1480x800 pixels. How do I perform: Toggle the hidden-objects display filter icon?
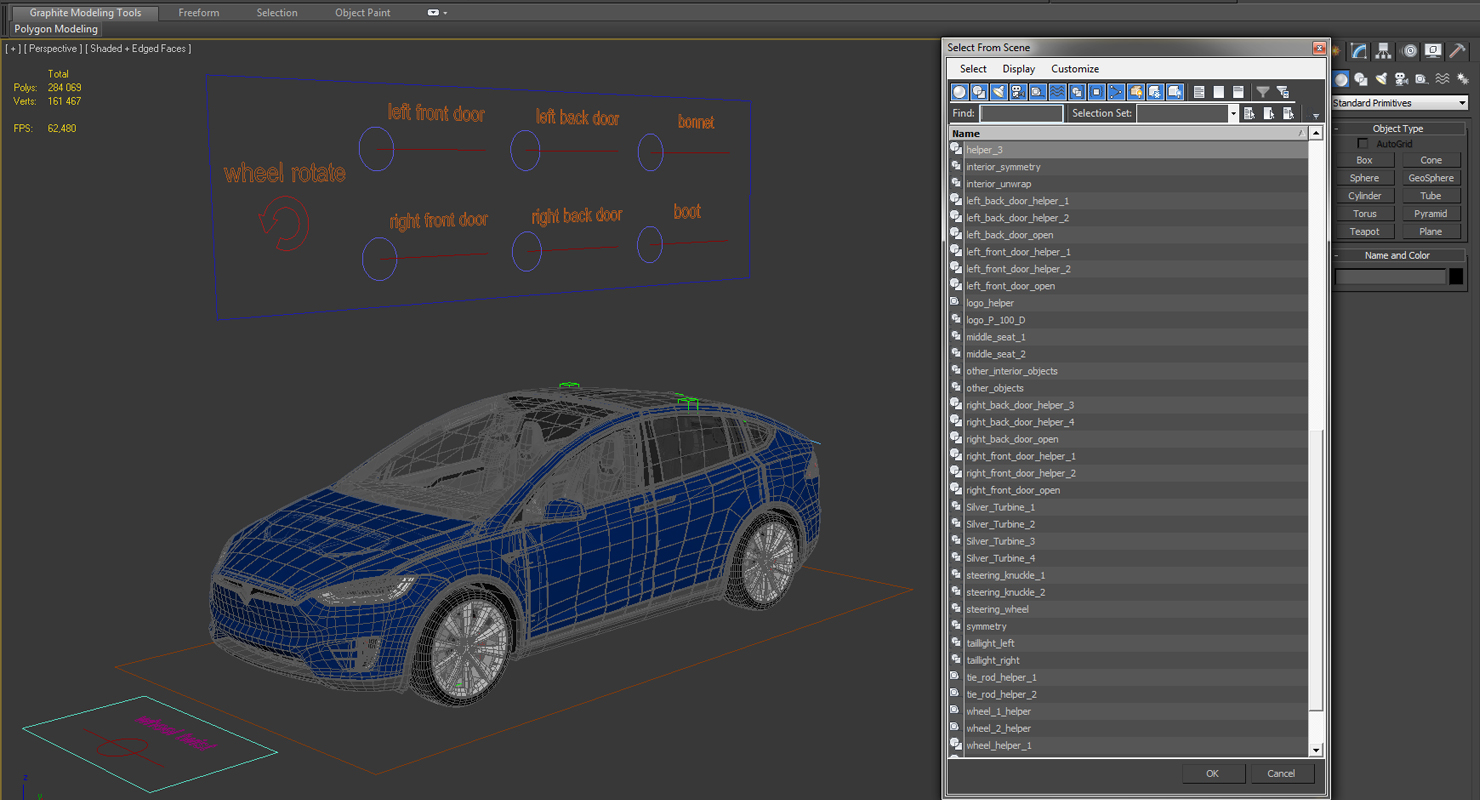[1175, 92]
